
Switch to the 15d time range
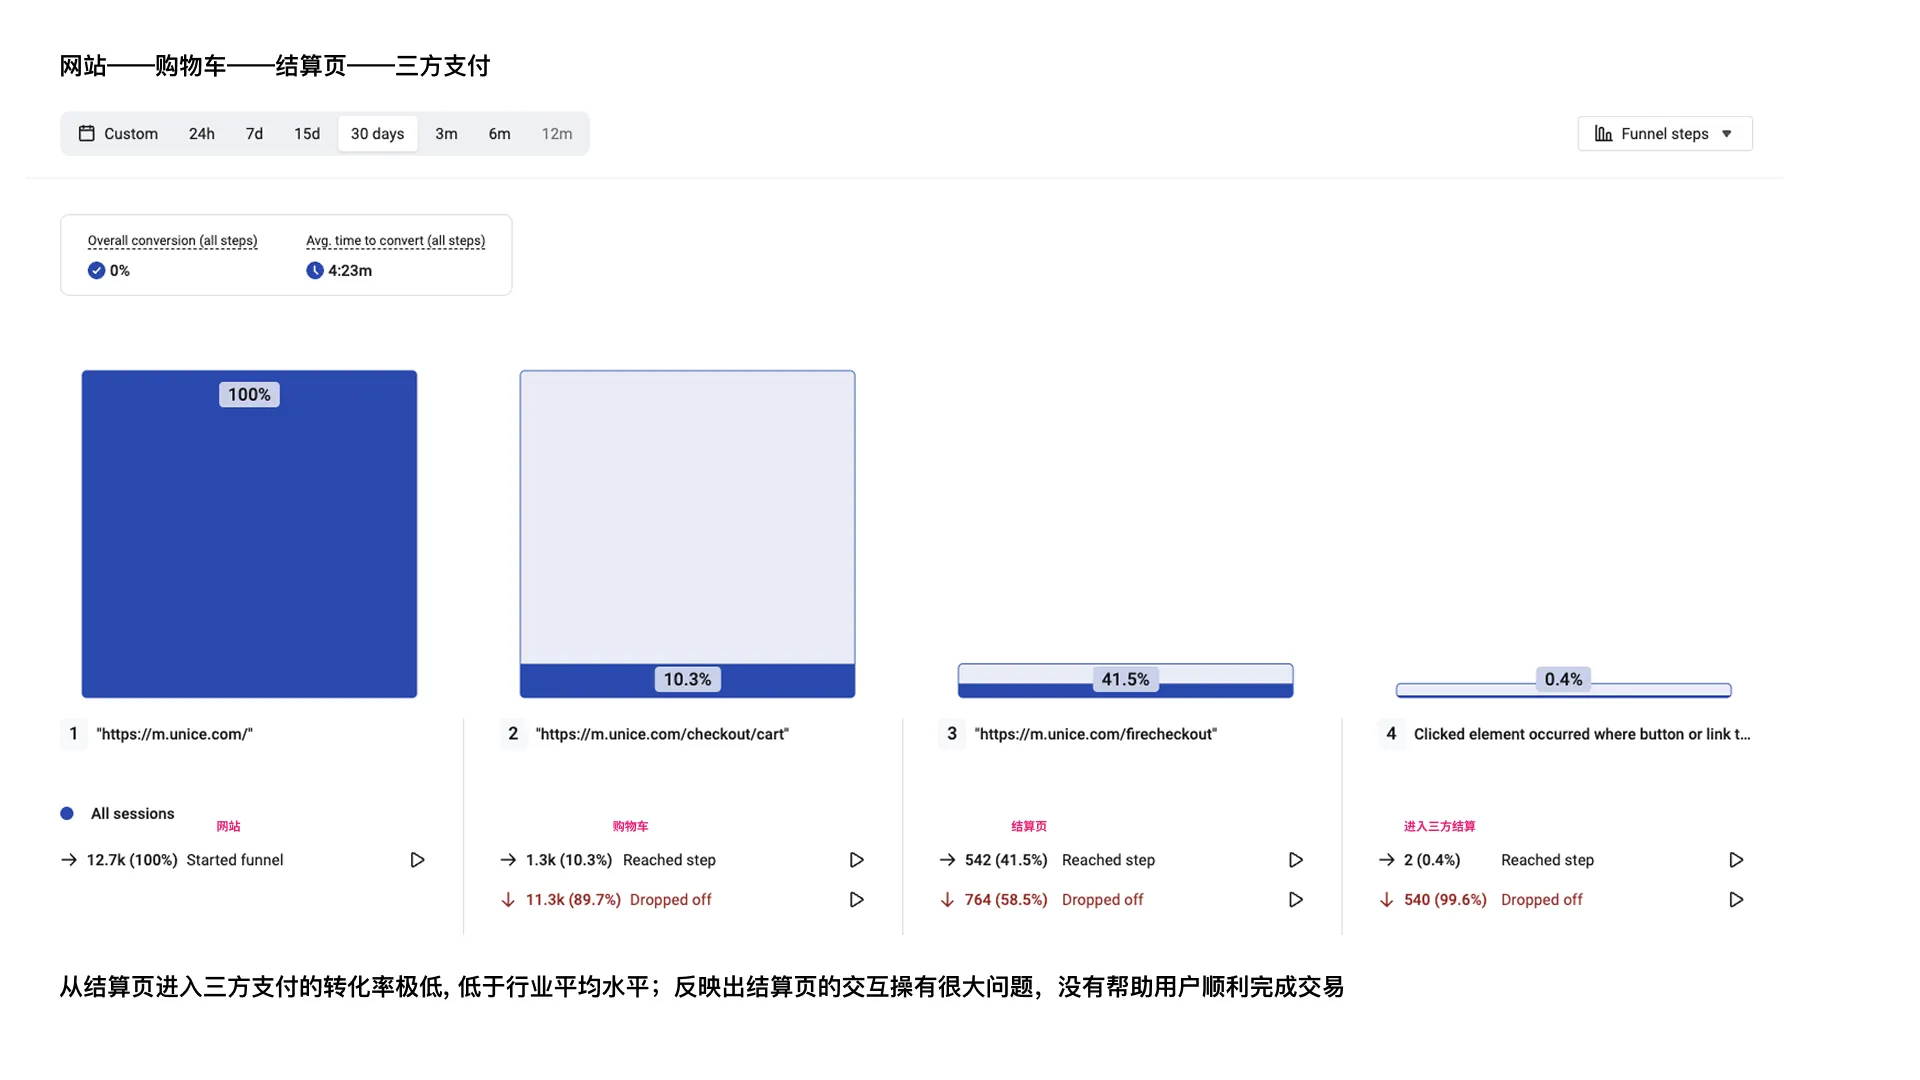click(x=307, y=134)
